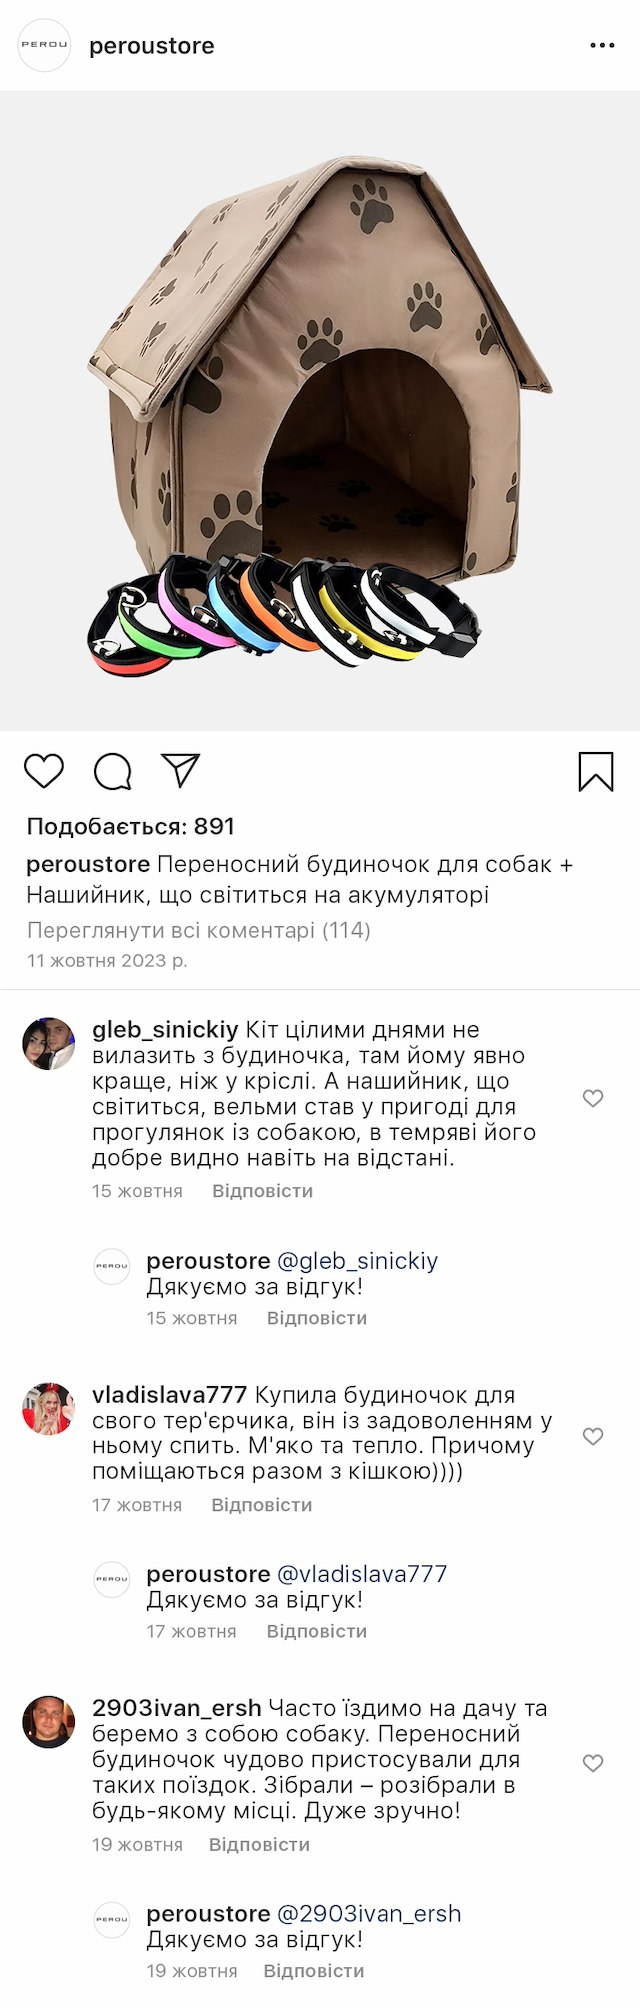Image resolution: width=640 pixels, height=2008 pixels.
Task: Open vladislava777's profile picture
Action: pyautogui.click(x=48, y=1408)
